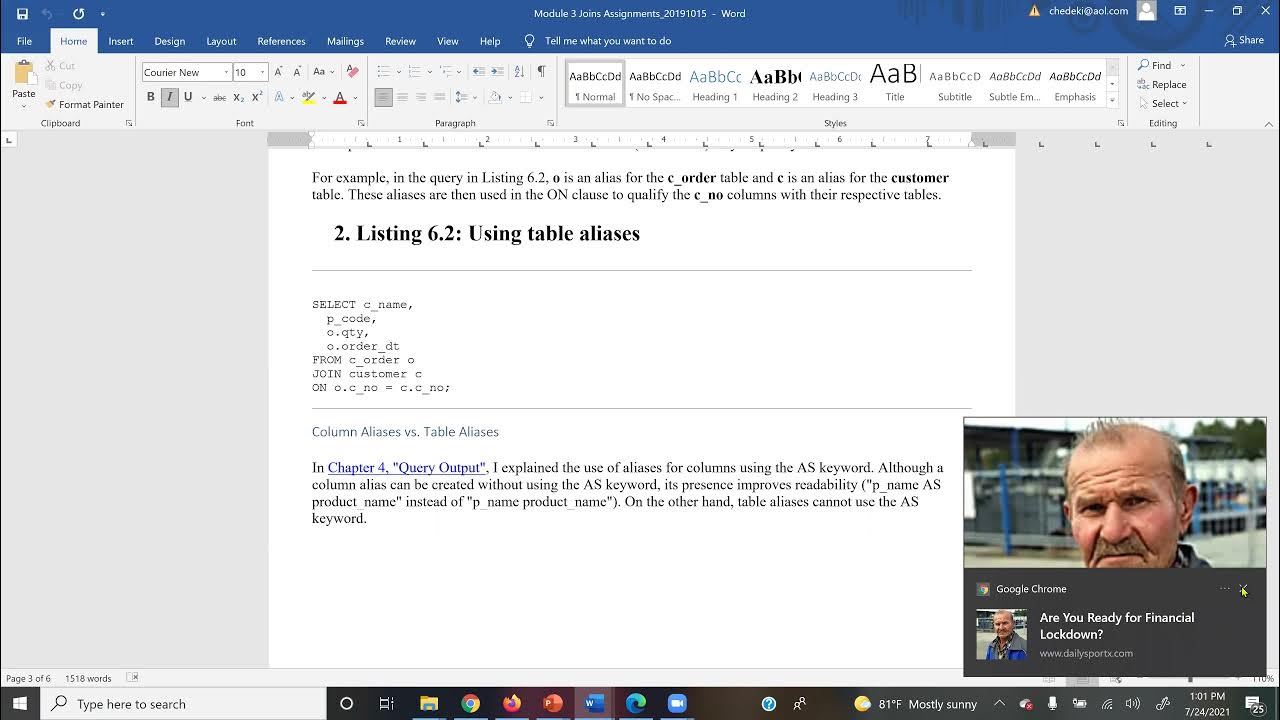Open the font size dropdown

(x=263, y=72)
